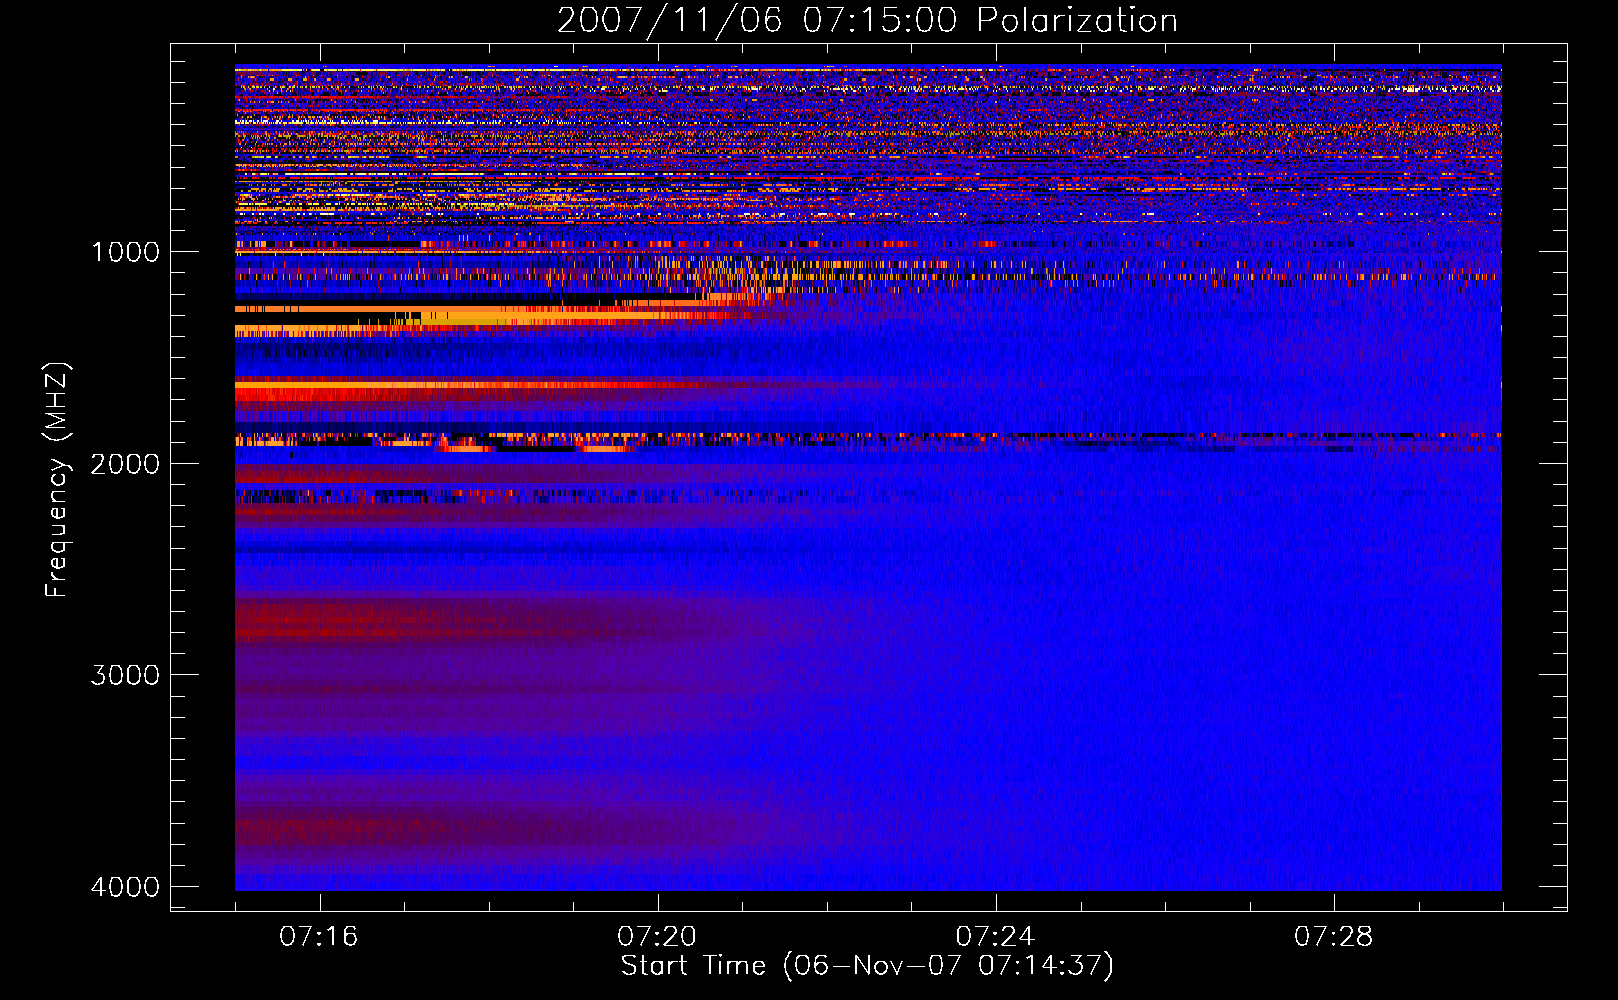Click the 2000 frequency tick label
The image size is (1618, 1000).
(125, 464)
